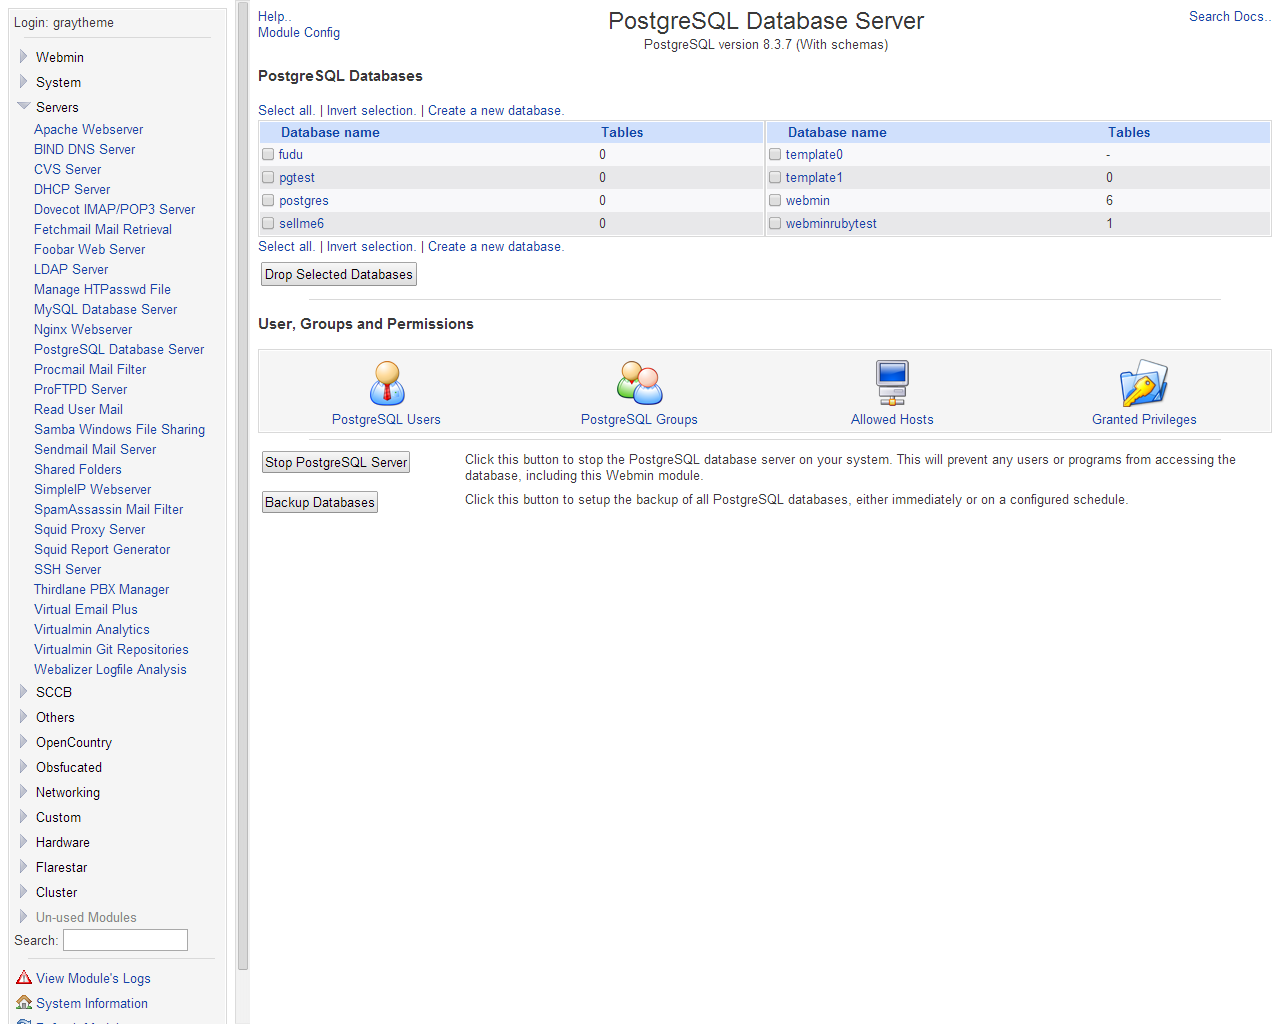Tick the template1 database checkbox

coord(775,178)
